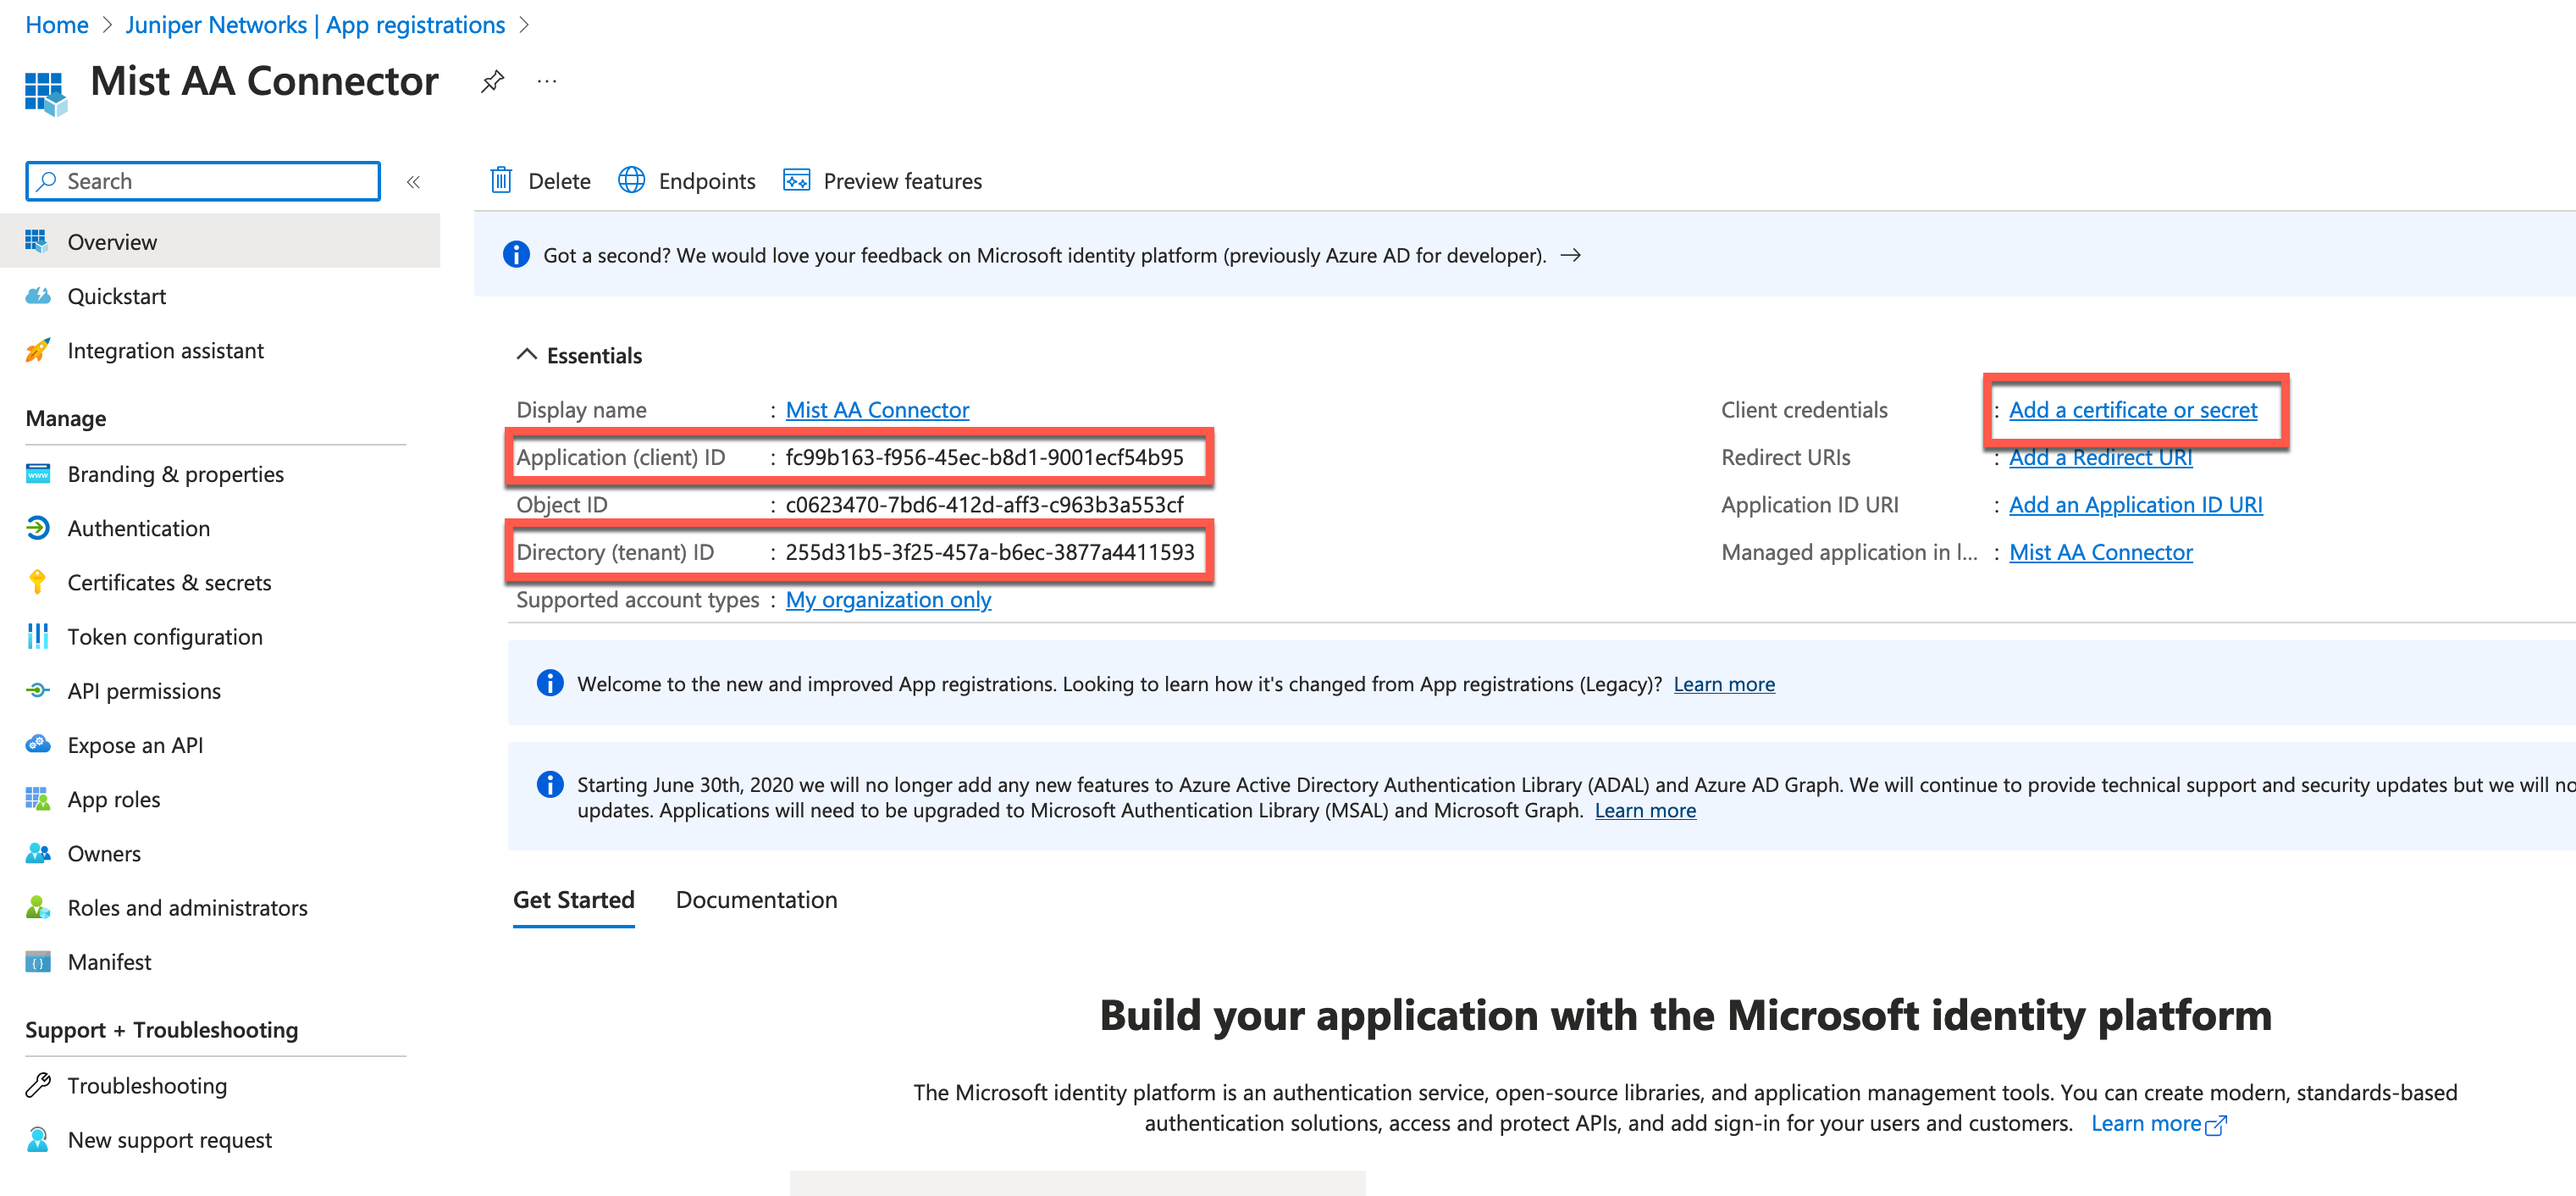The image size is (2576, 1196).
Task: Switch to the Documentation tab
Action: point(756,899)
